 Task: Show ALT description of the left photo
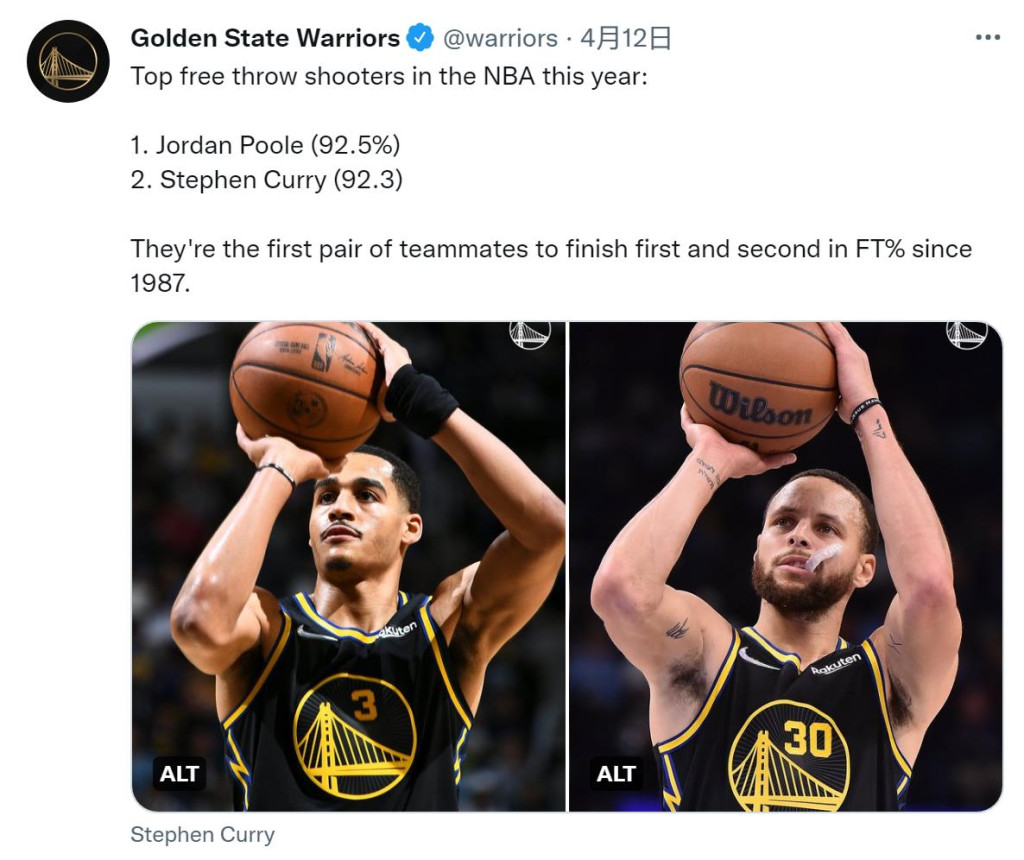(180, 773)
